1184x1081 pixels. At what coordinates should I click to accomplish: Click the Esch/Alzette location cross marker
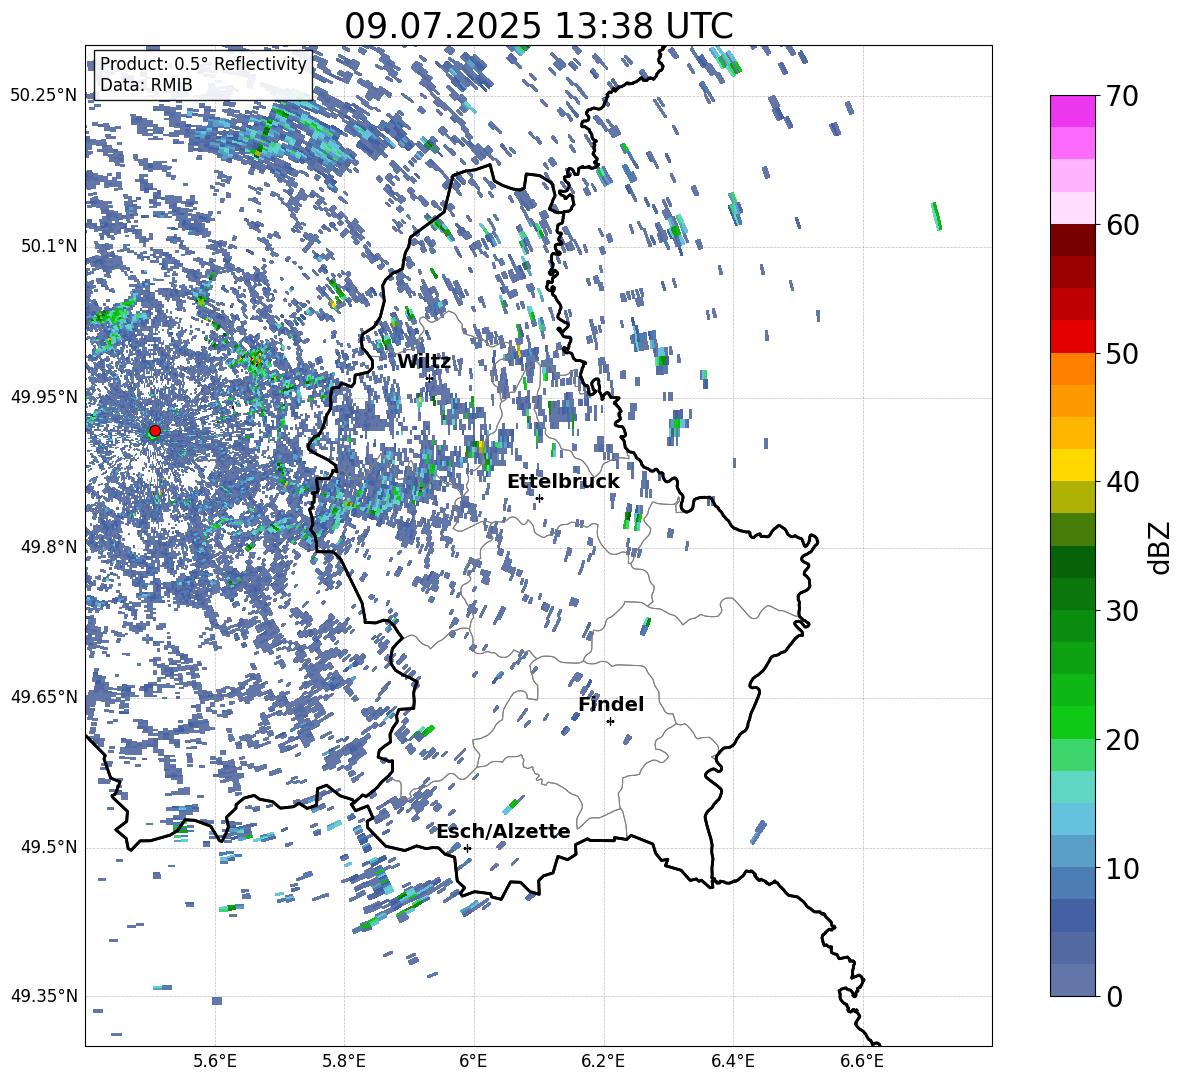click(467, 848)
